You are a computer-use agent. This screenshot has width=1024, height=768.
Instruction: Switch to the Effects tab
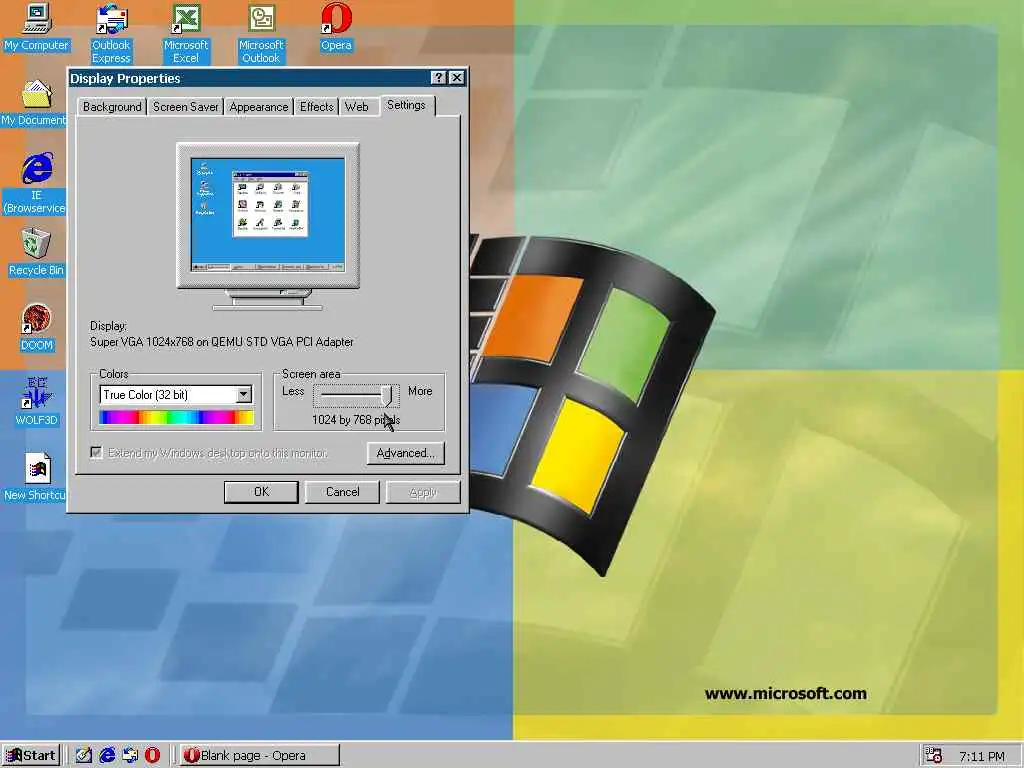317,107
